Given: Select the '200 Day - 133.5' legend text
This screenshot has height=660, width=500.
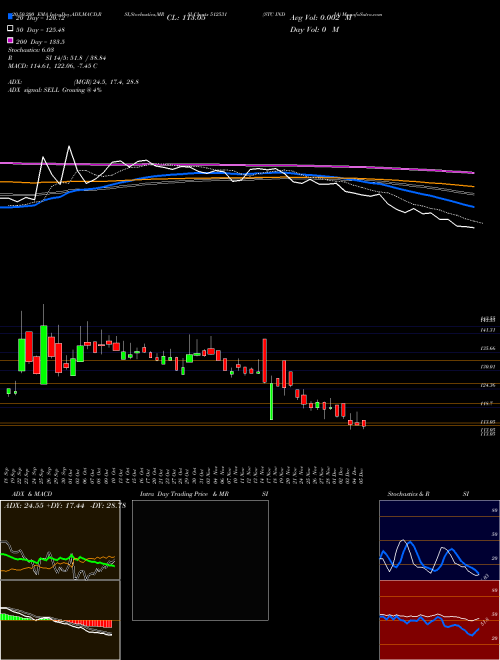Looking at the screenshot, I should 40,42.
